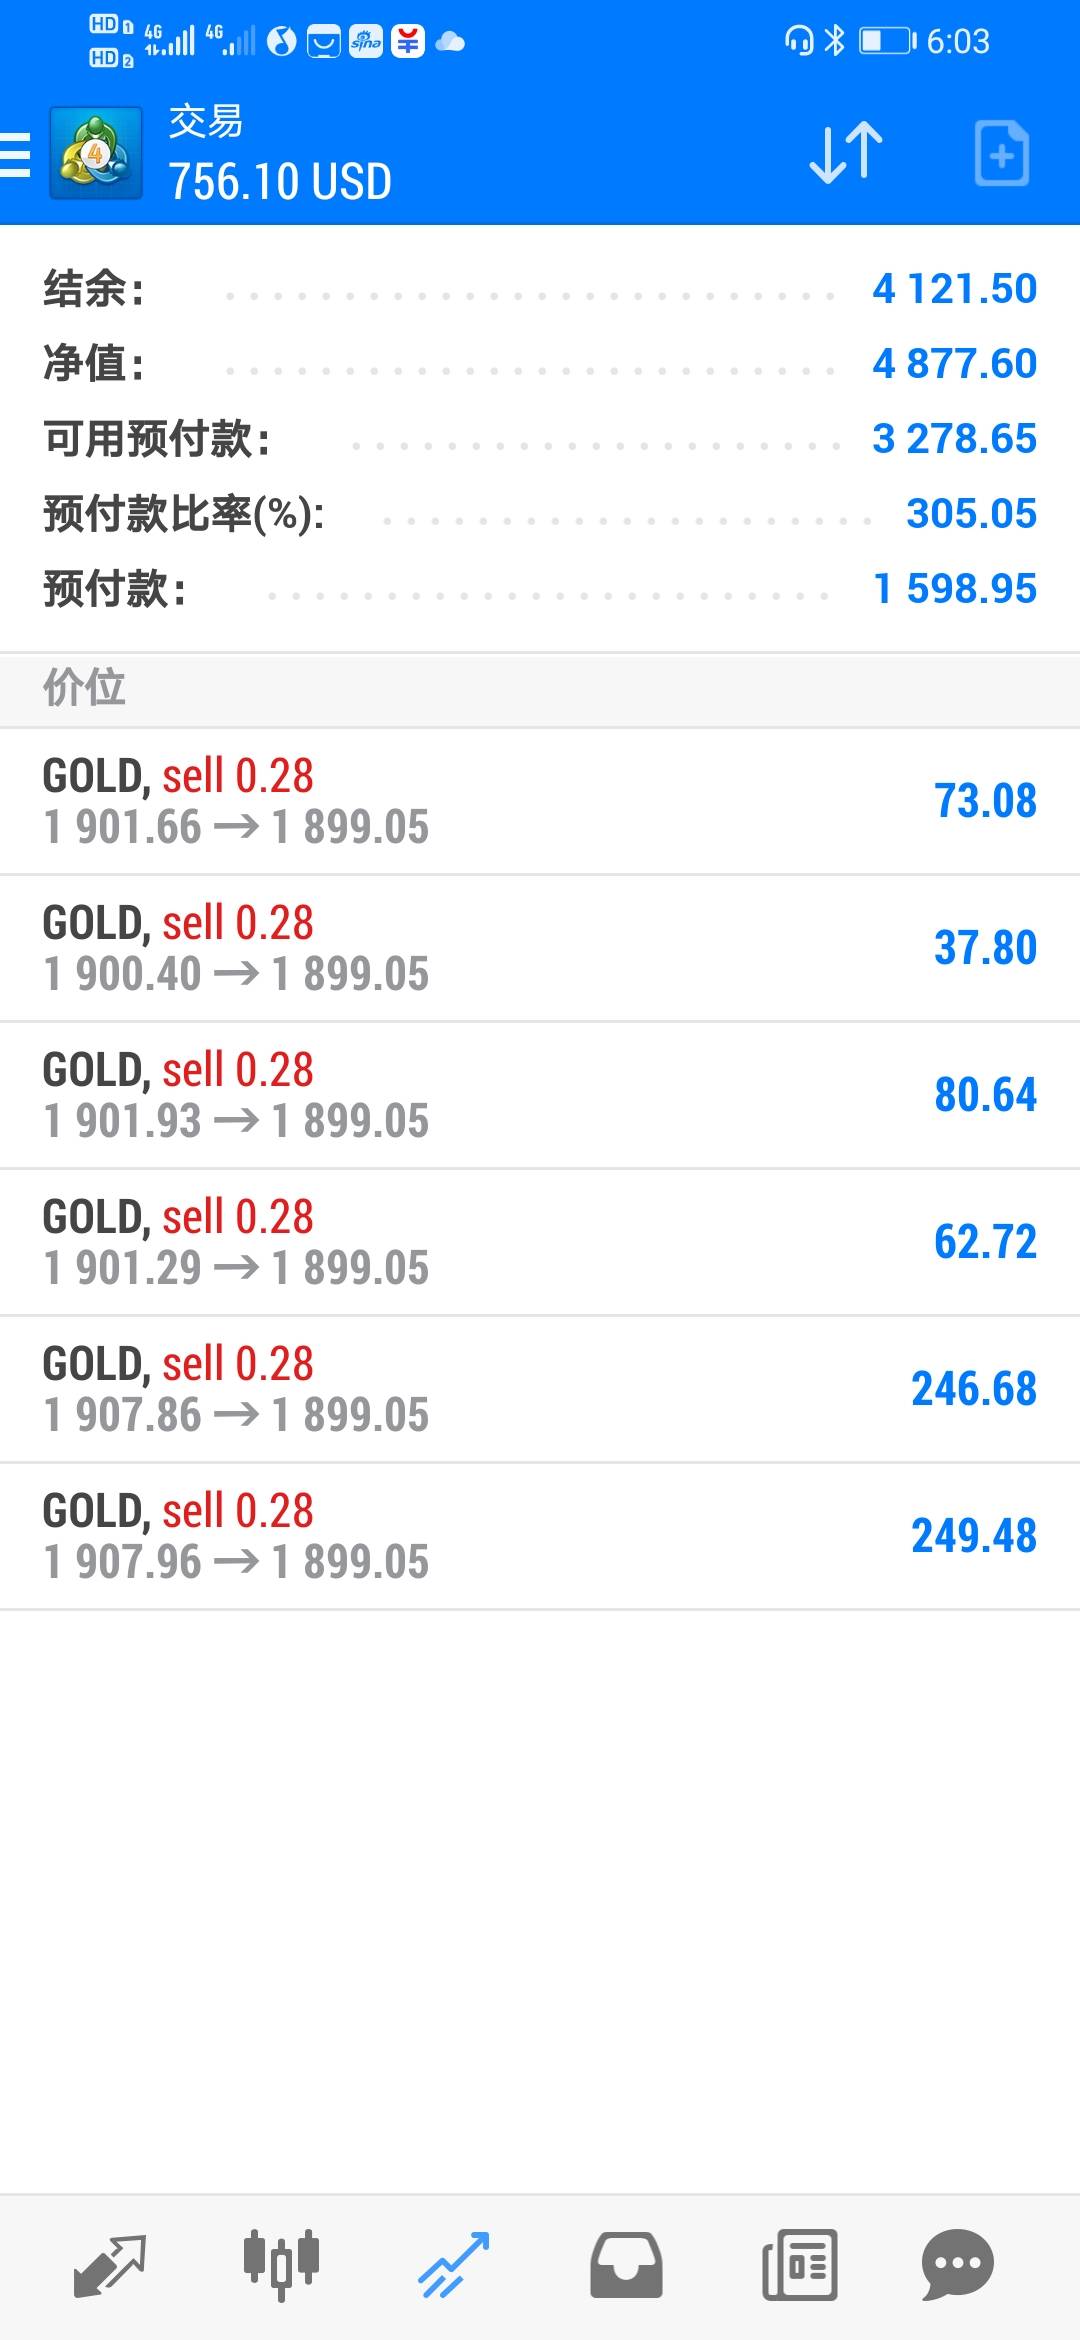Tap the MetaTrader 4 app logo

pyautogui.click(x=96, y=154)
